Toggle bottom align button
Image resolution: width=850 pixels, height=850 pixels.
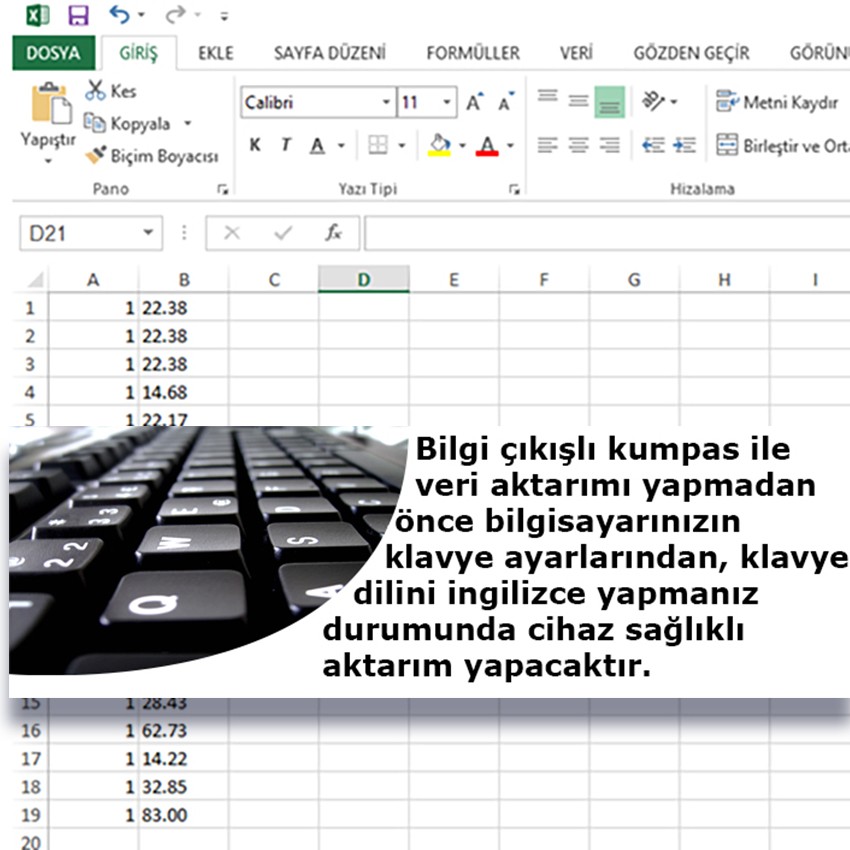point(609,102)
